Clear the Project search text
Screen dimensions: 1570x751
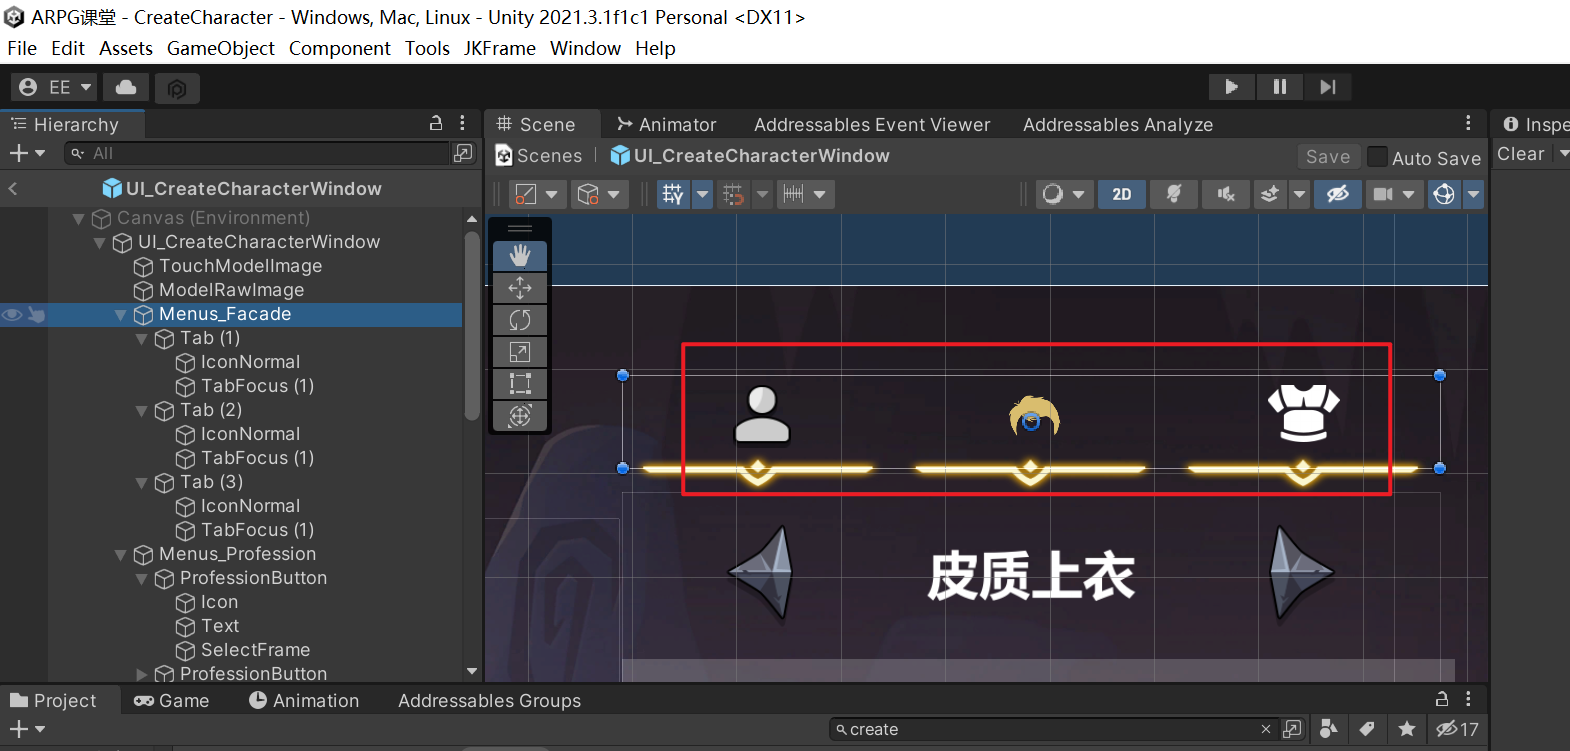[x=1266, y=730]
